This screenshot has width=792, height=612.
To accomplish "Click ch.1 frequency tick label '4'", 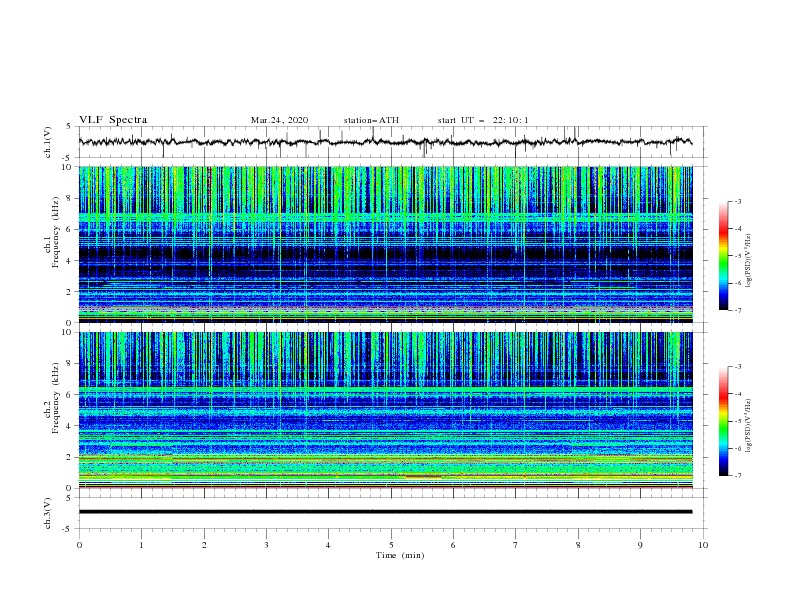I will (70, 261).
